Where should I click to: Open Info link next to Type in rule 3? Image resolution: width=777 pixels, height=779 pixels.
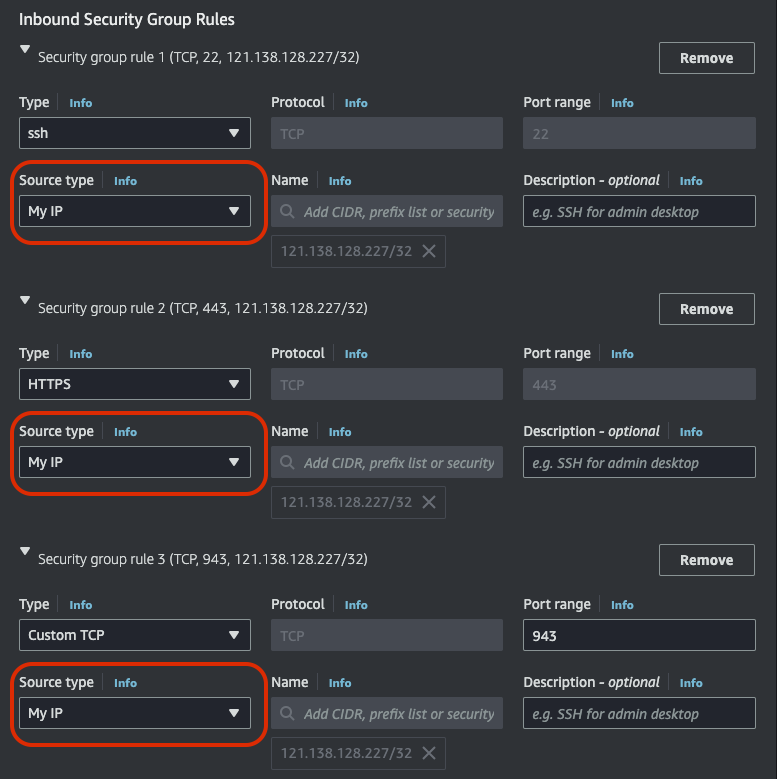(x=80, y=605)
